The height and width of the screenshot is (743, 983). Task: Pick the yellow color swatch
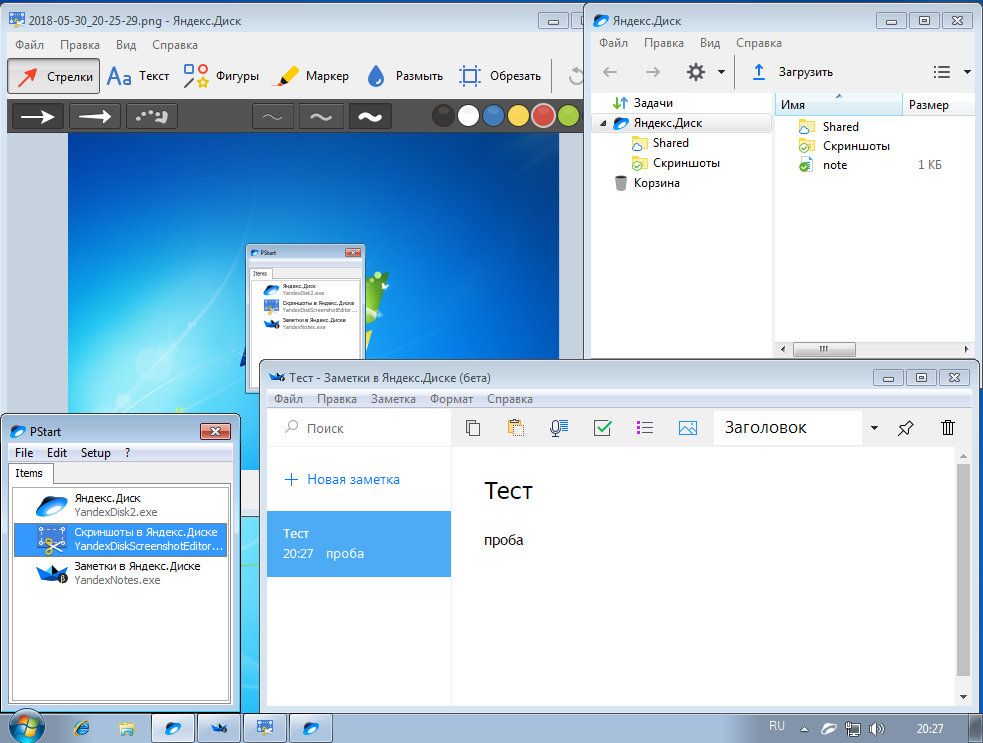click(518, 116)
